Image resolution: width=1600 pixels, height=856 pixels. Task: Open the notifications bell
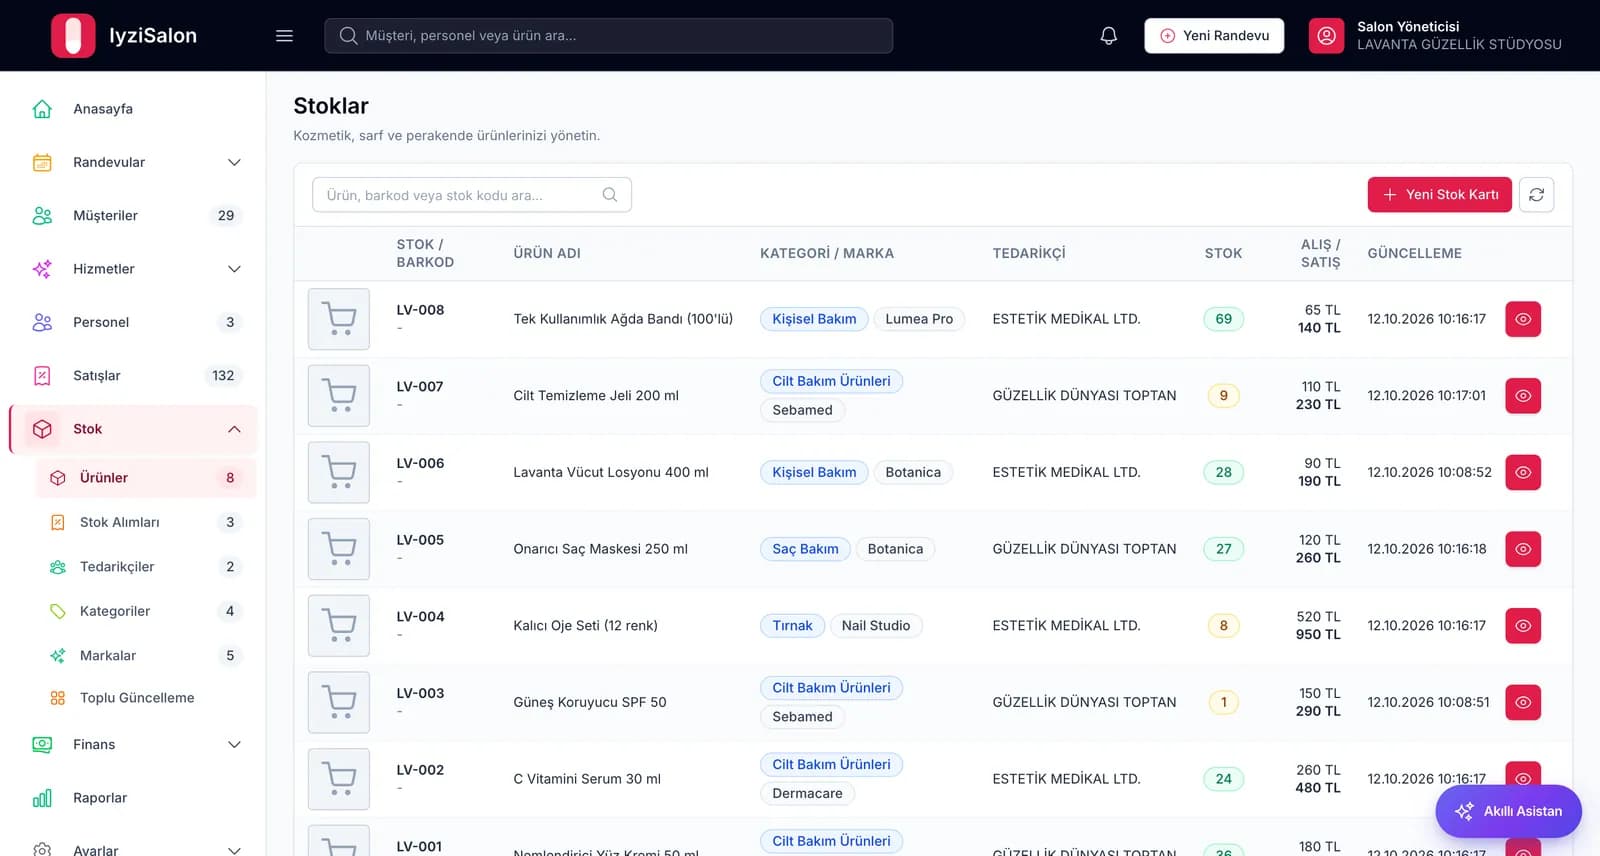(x=1109, y=36)
